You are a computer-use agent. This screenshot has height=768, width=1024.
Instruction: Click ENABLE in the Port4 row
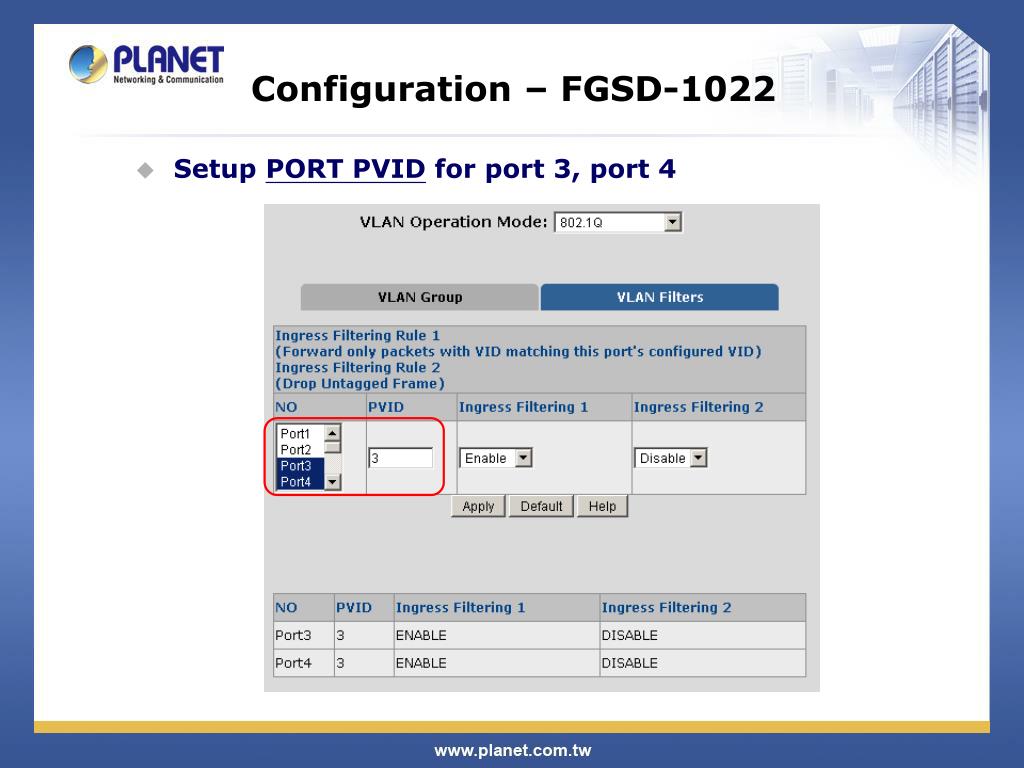[421, 663]
